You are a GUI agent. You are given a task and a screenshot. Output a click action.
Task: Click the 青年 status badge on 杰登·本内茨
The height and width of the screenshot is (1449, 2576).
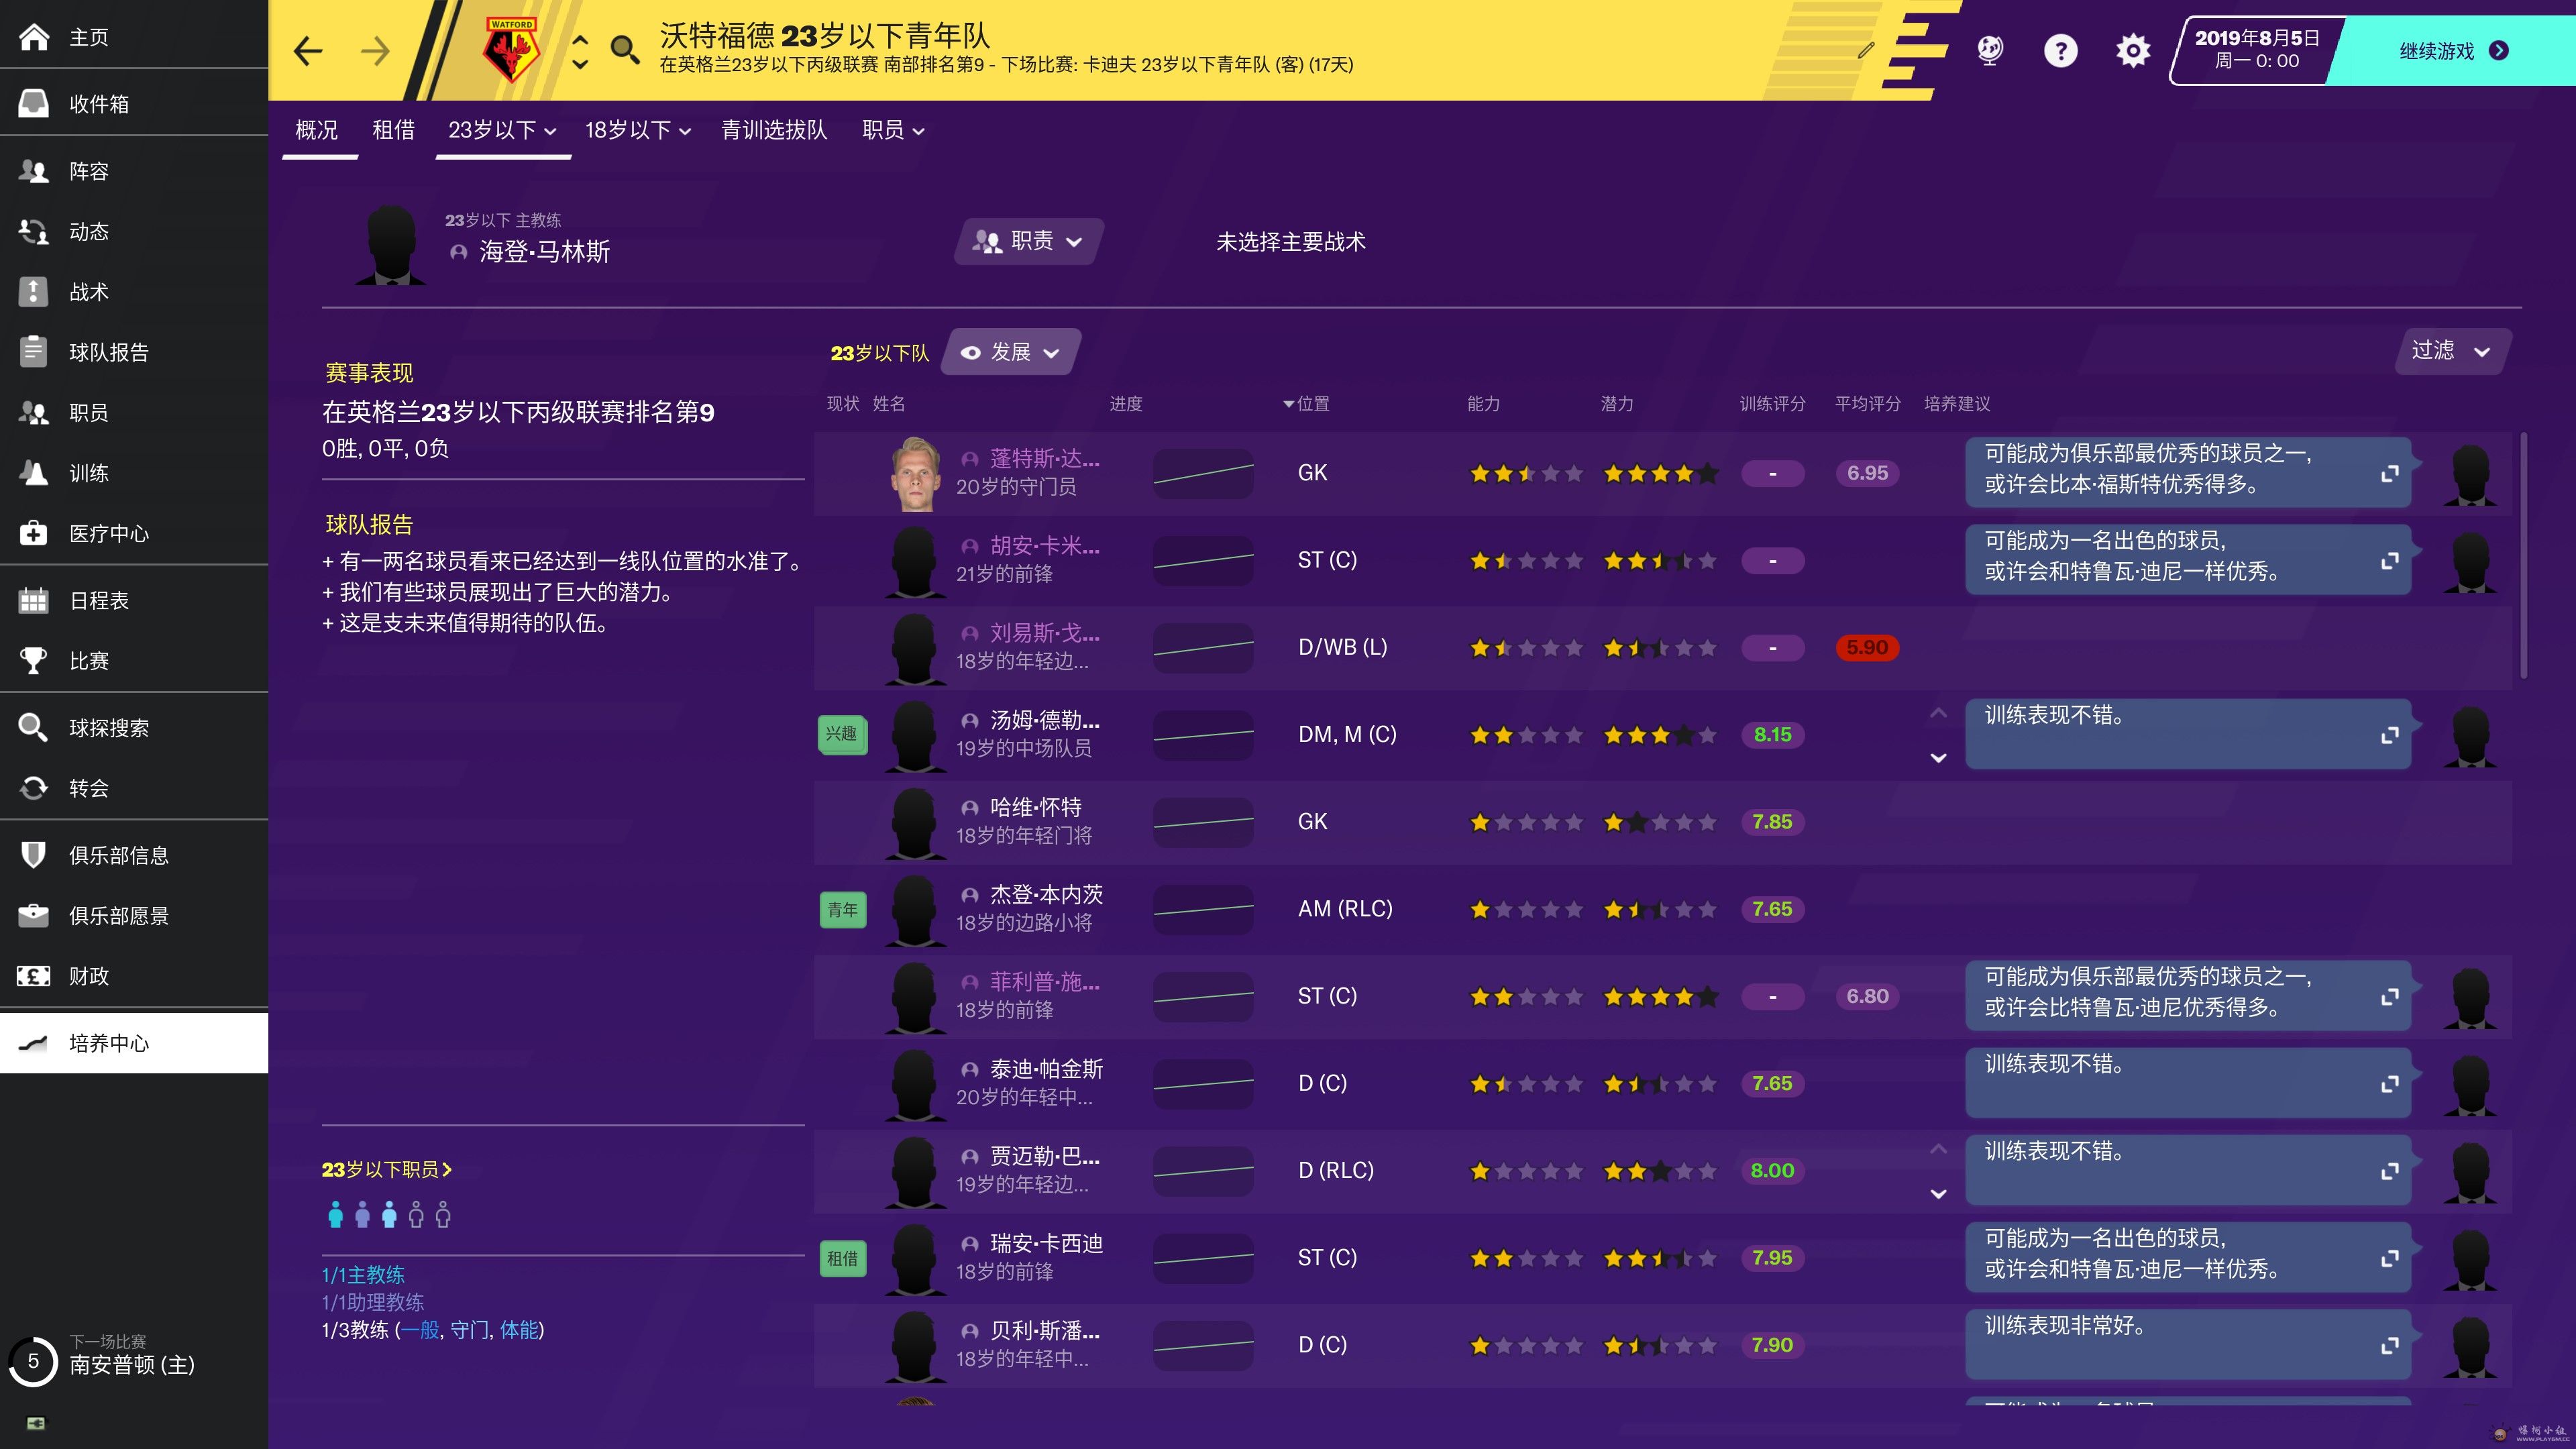tap(842, 909)
